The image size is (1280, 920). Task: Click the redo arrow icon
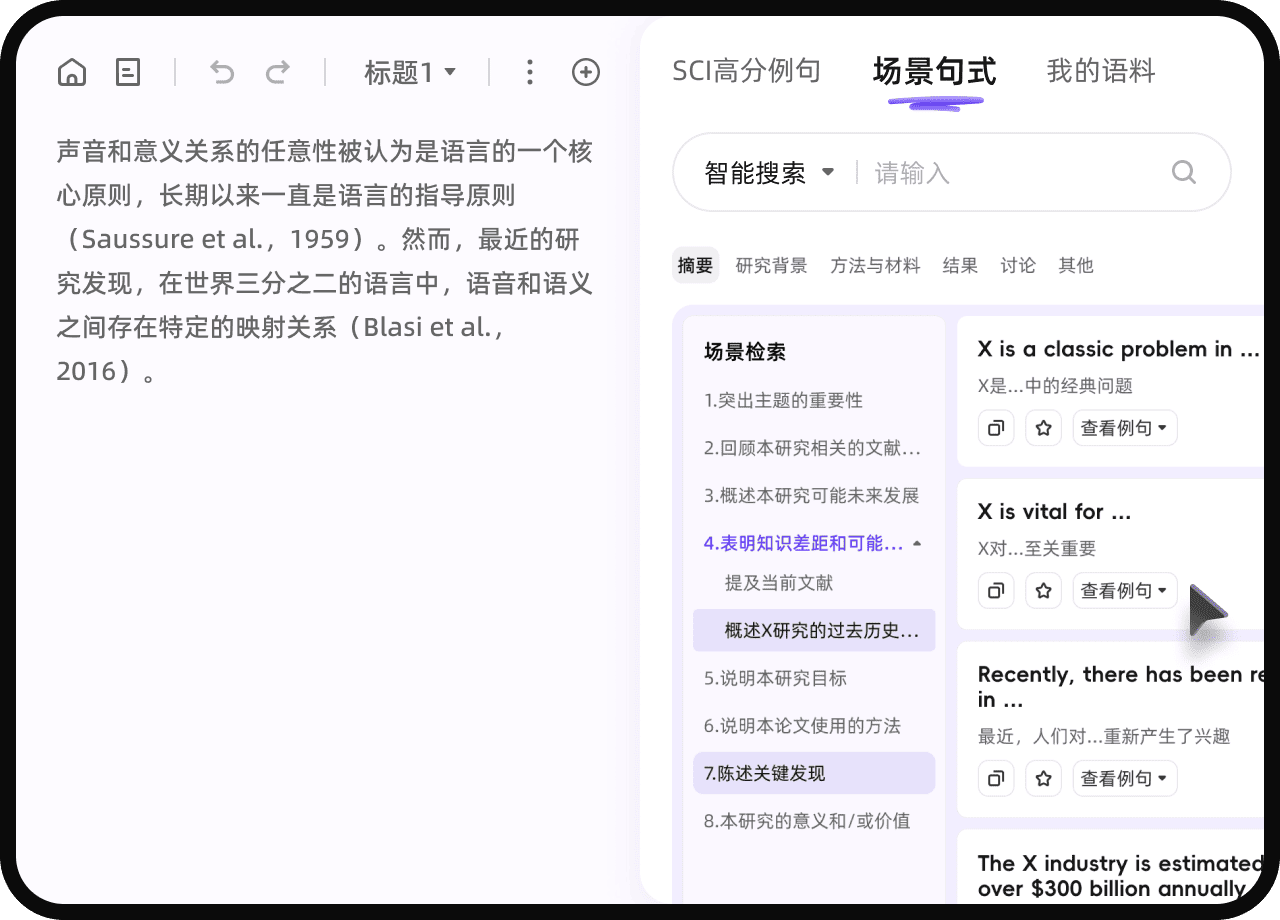click(278, 72)
